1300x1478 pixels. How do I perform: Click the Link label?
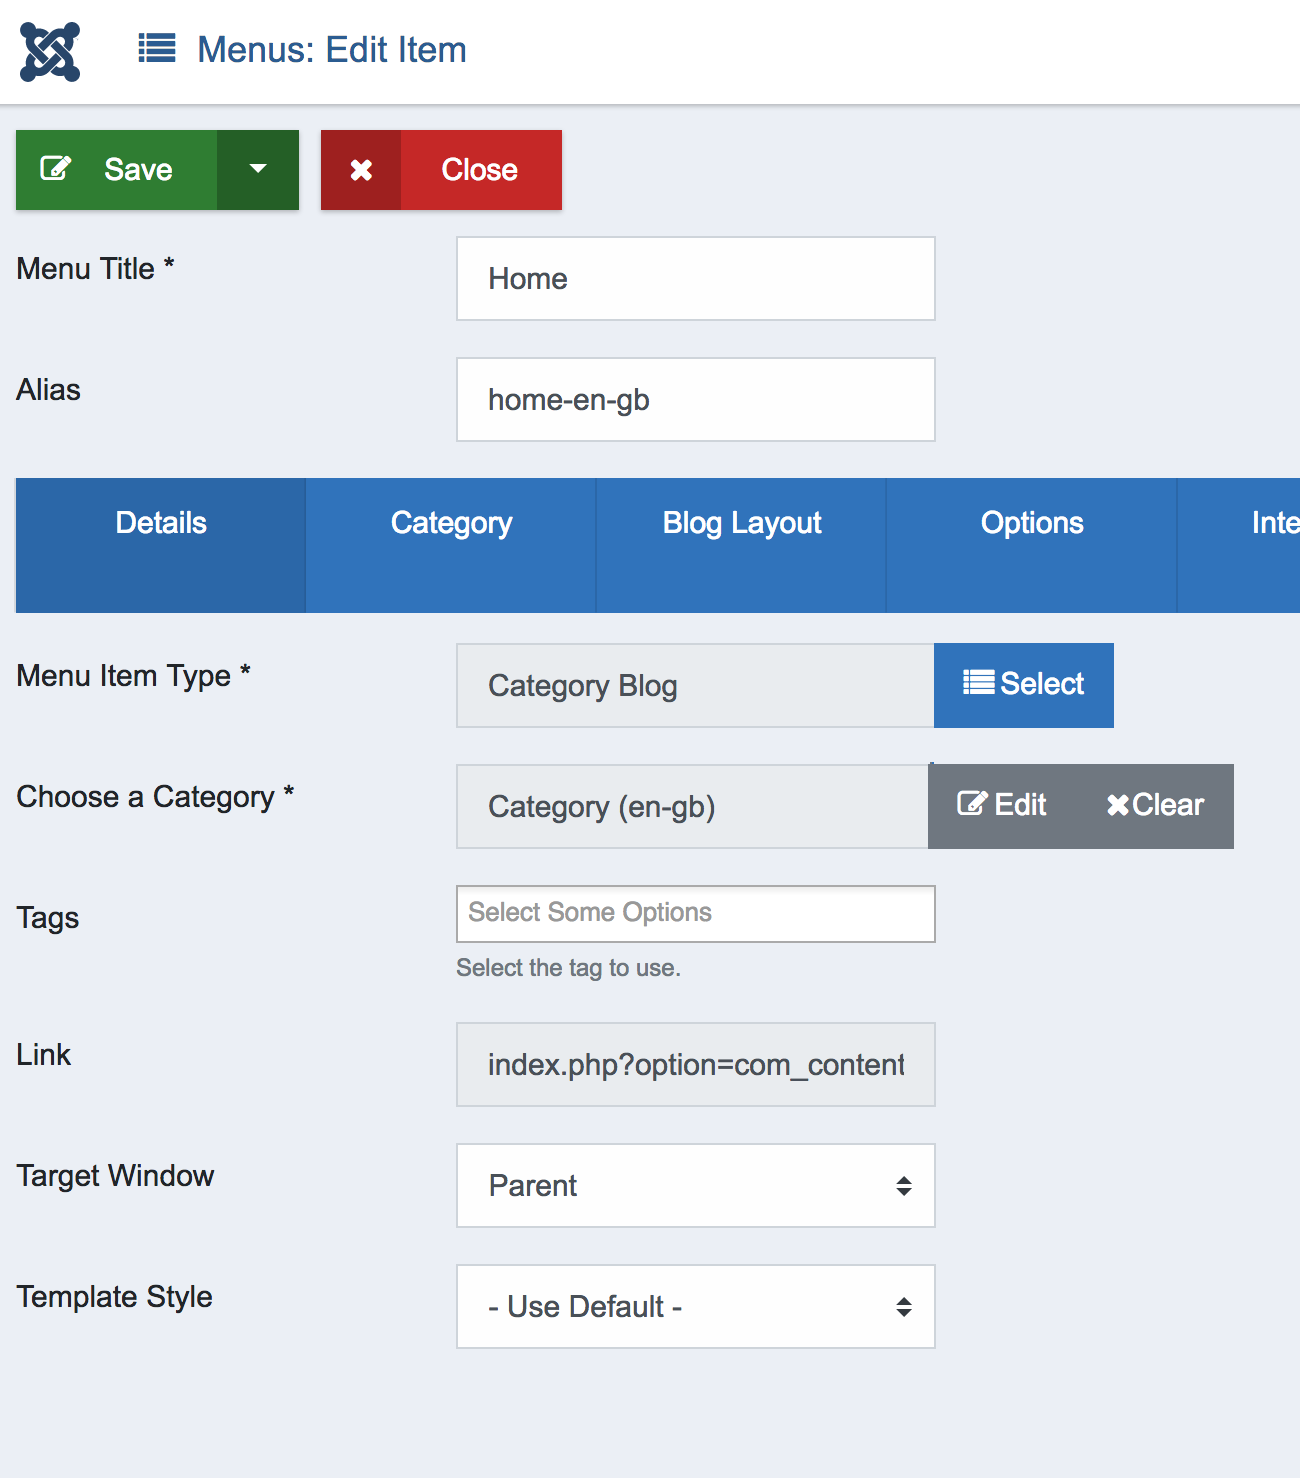44,1055
